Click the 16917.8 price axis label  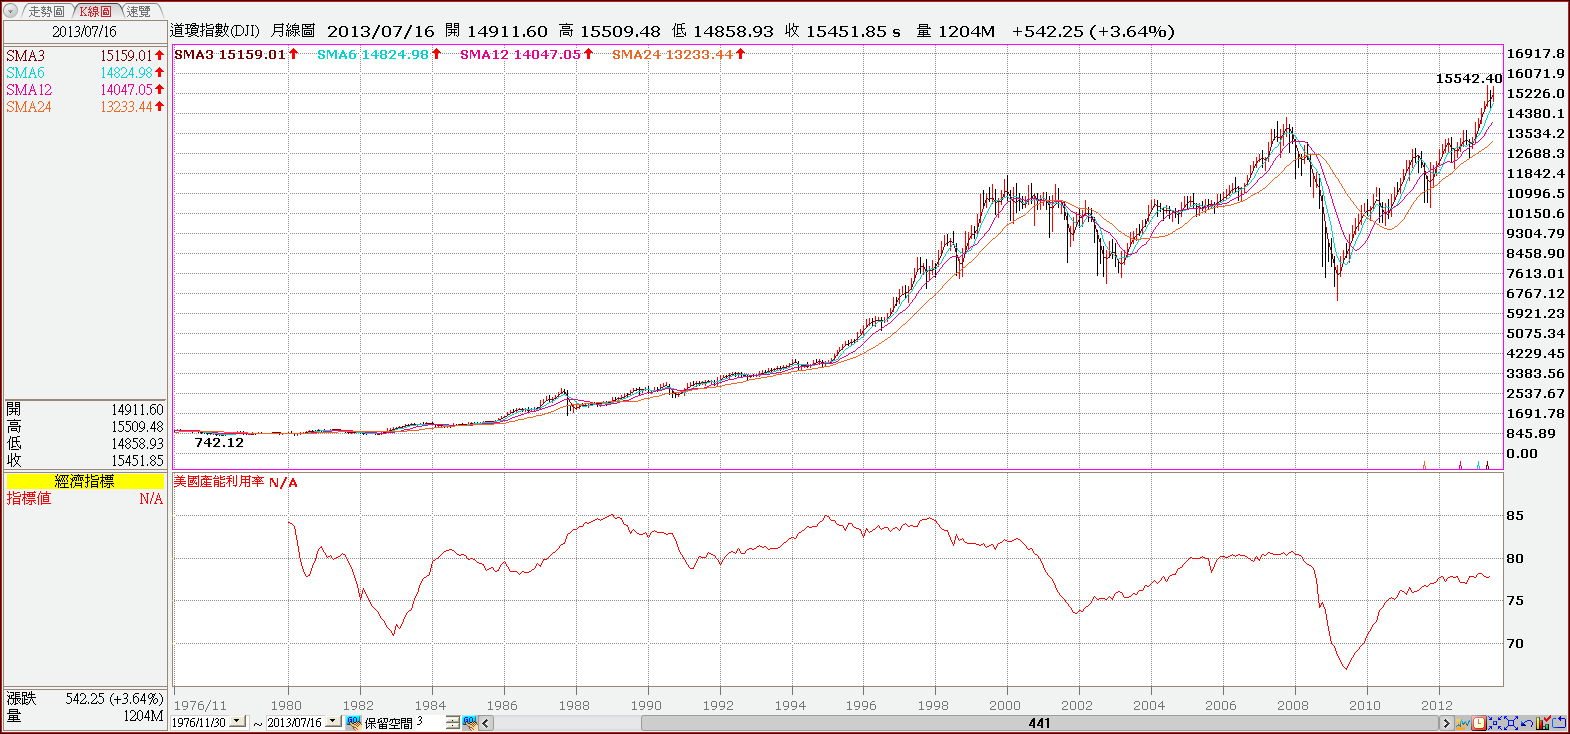(1535, 54)
